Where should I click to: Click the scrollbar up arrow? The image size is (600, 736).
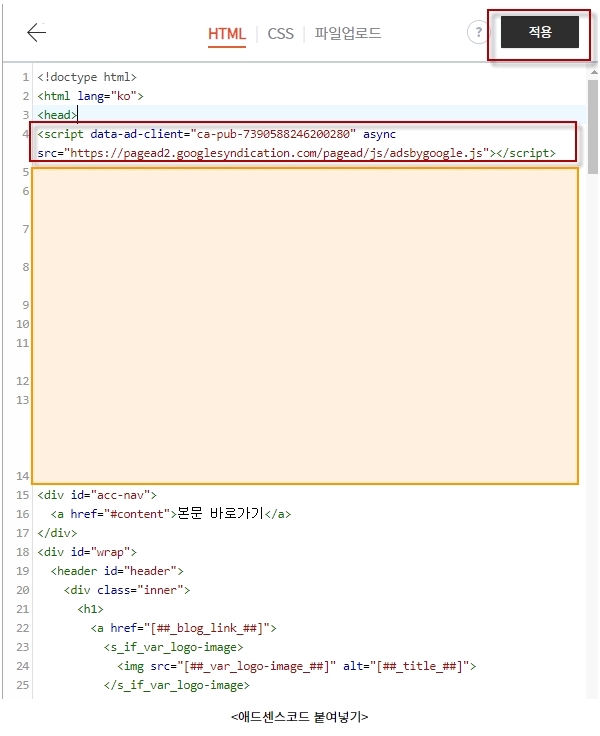click(x=593, y=72)
